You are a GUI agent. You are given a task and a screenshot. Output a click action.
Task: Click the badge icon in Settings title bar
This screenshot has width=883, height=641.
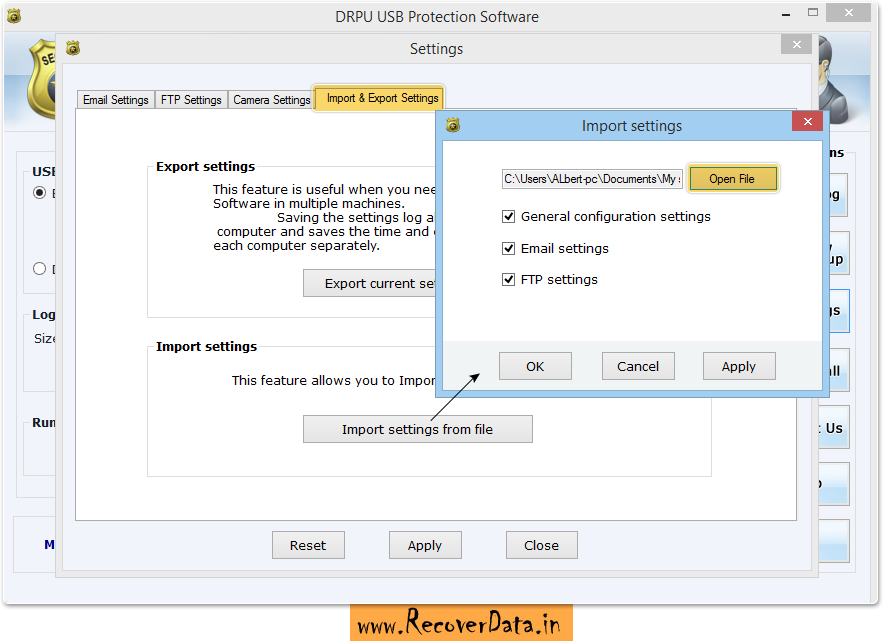coord(73,48)
